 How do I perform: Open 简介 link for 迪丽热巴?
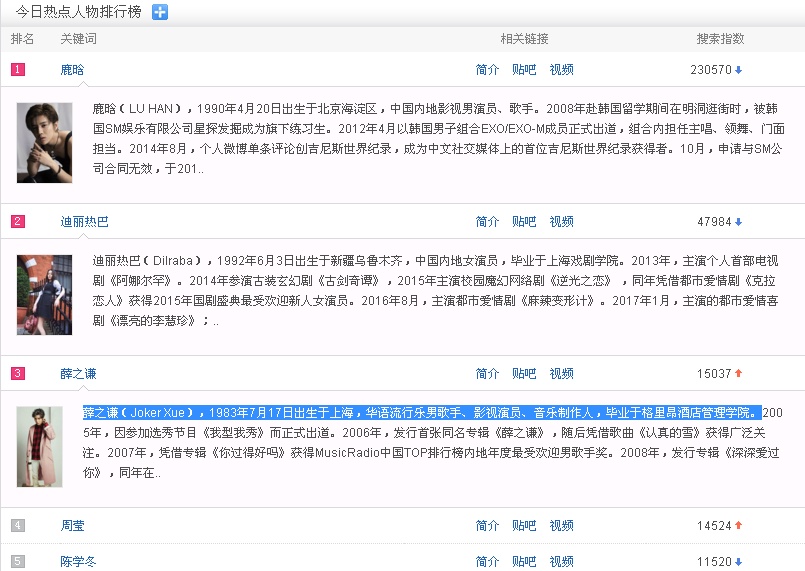click(487, 222)
